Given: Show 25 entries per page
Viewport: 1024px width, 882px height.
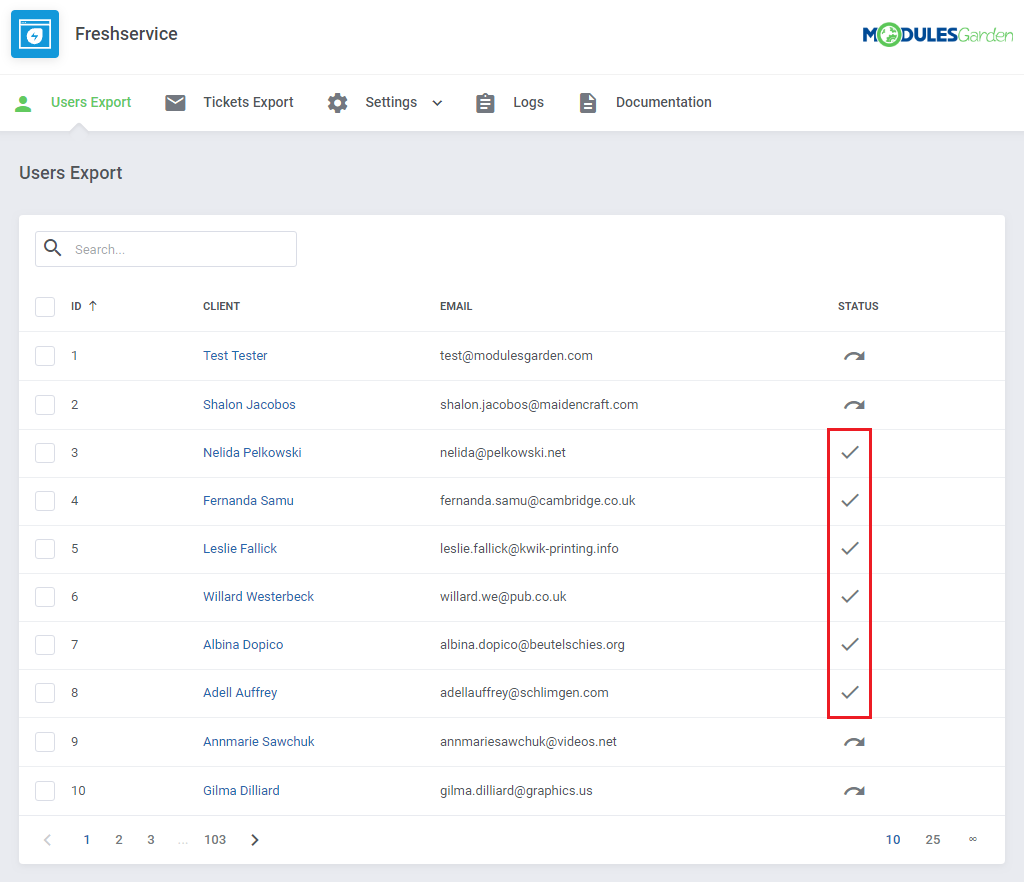Looking at the screenshot, I should coord(933,840).
